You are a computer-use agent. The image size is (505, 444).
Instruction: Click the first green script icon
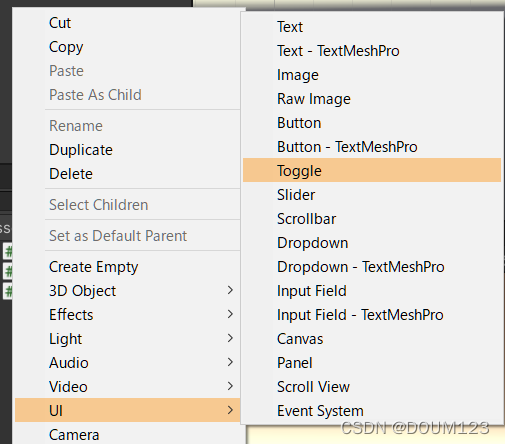8,251
